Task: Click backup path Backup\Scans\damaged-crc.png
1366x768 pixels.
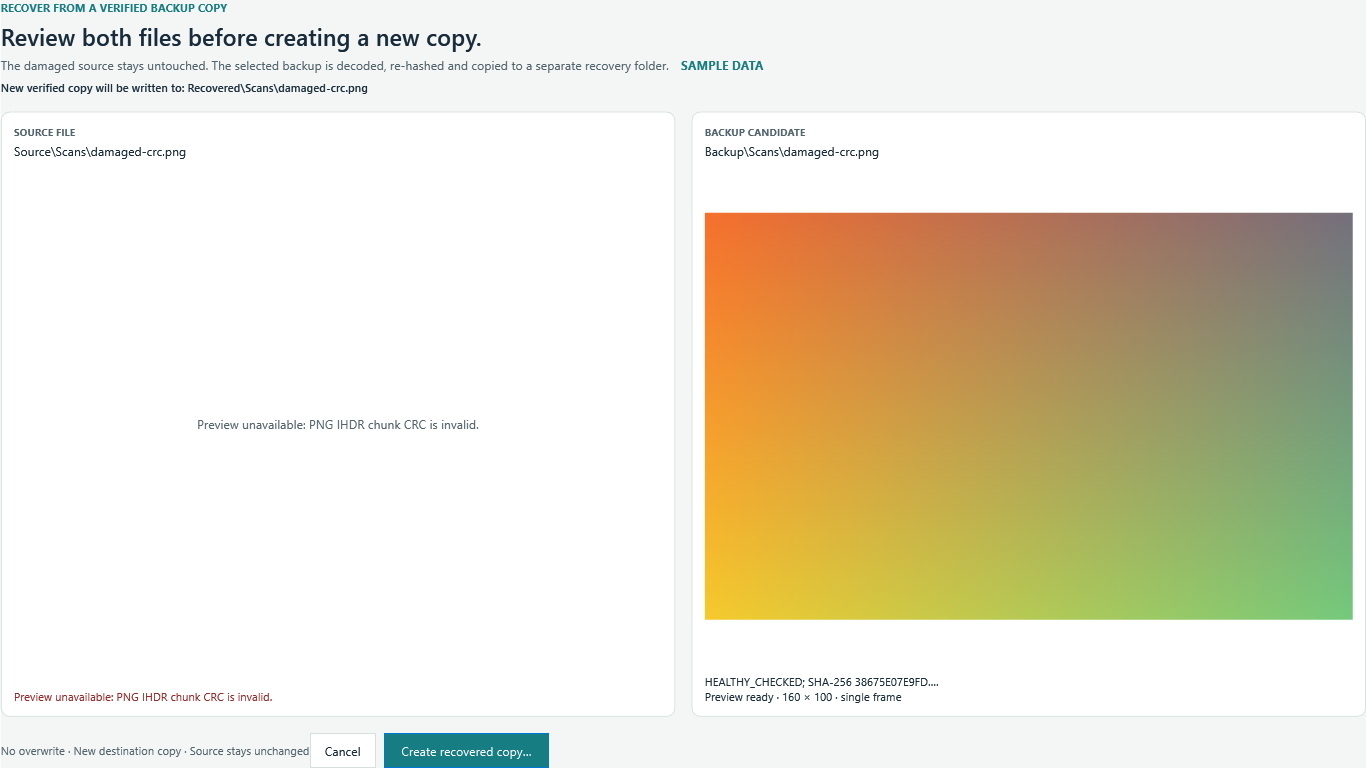Action: pos(792,152)
